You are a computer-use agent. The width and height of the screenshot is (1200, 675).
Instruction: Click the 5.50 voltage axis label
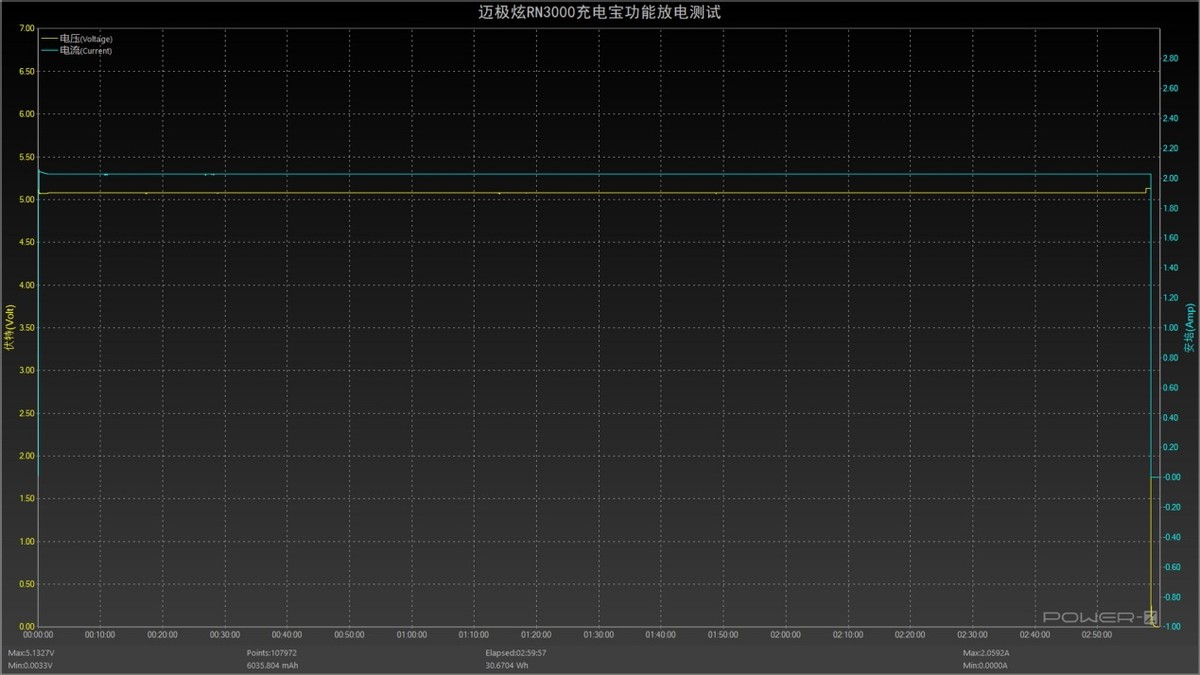pos(26,157)
